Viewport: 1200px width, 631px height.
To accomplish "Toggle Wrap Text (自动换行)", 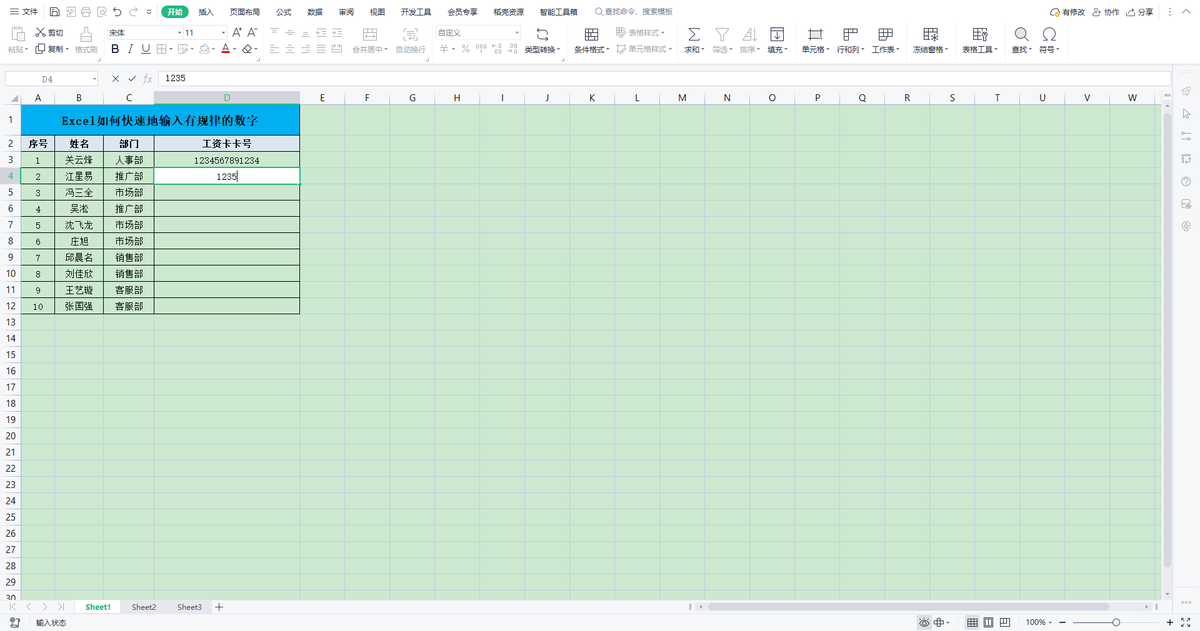I will pos(410,39).
